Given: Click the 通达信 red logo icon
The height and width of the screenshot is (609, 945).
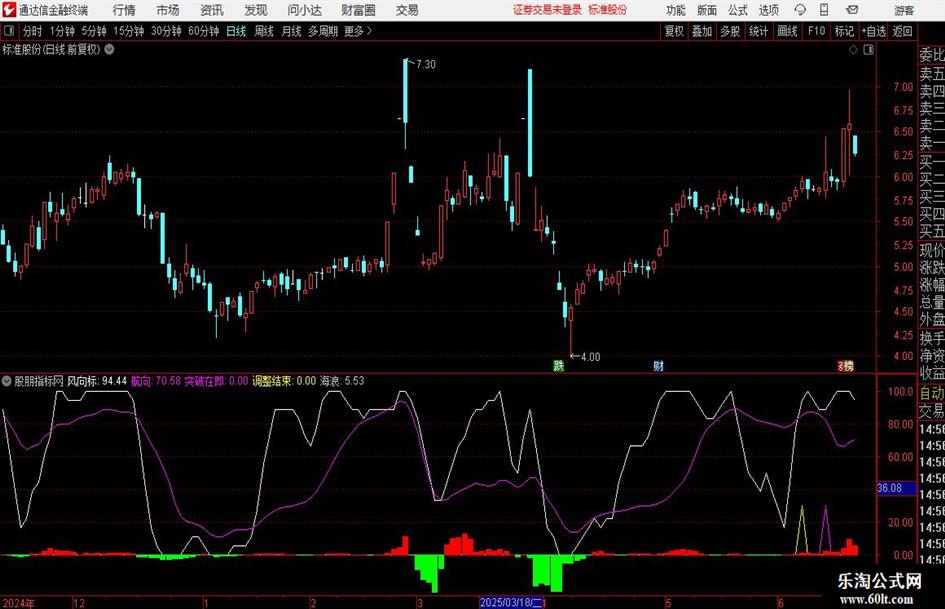Looking at the screenshot, I should (x=9, y=10).
